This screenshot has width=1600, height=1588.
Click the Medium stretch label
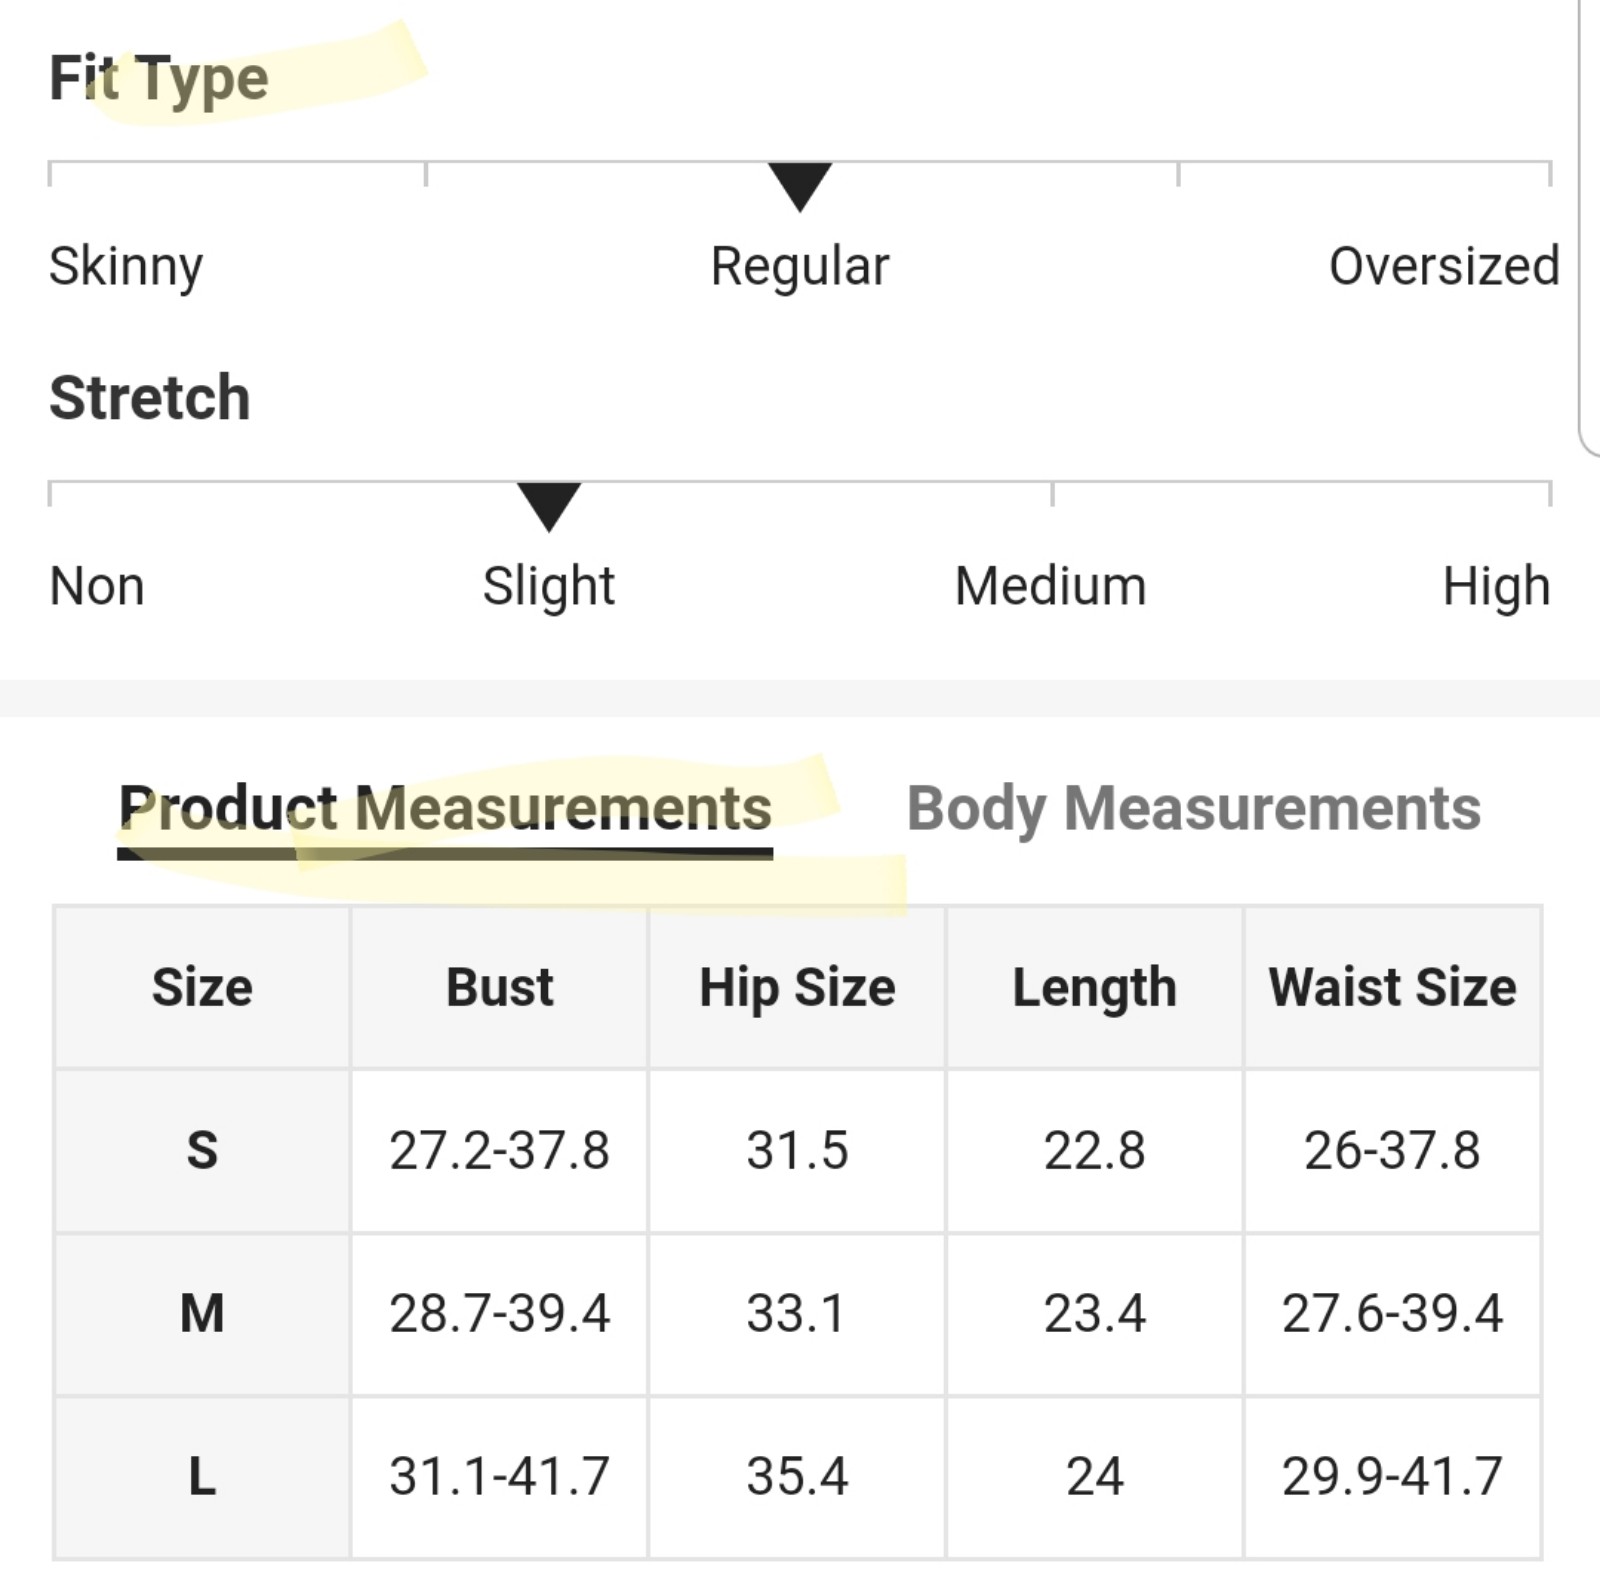click(x=1051, y=586)
